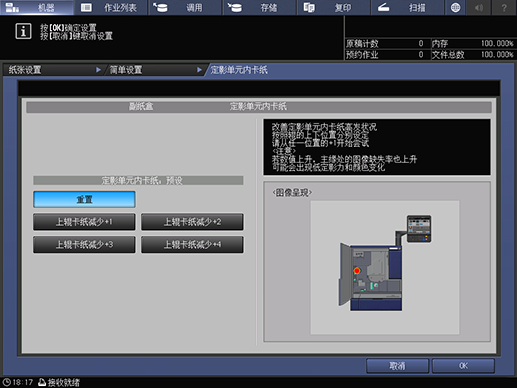Viewport: 517px width, 388px height.
Task: Choose 上辊卡纸减少+4 preset
Action: (x=192, y=245)
